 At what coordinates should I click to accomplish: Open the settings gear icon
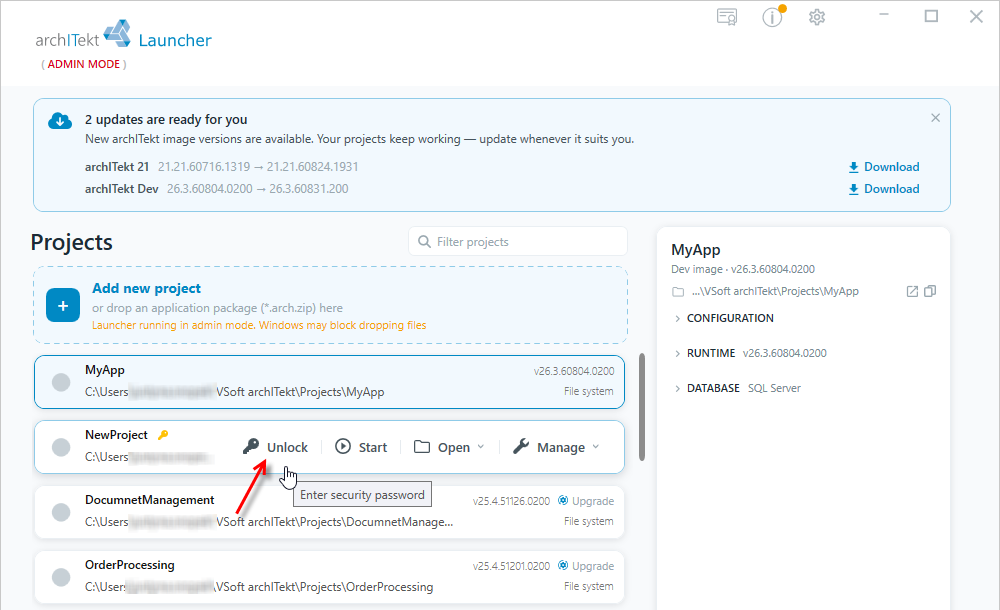(817, 17)
